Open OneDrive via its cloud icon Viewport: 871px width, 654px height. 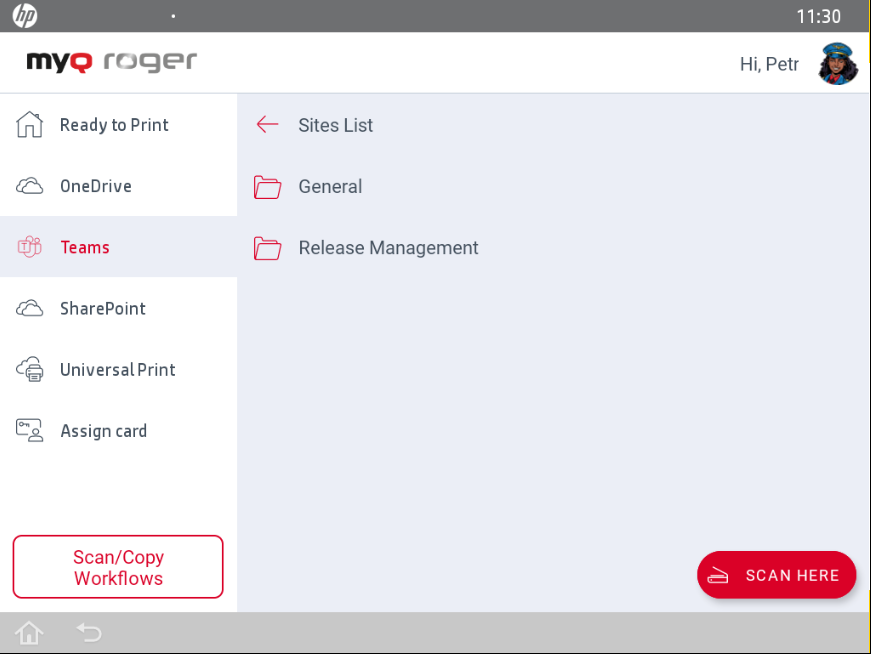click(30, 186)
